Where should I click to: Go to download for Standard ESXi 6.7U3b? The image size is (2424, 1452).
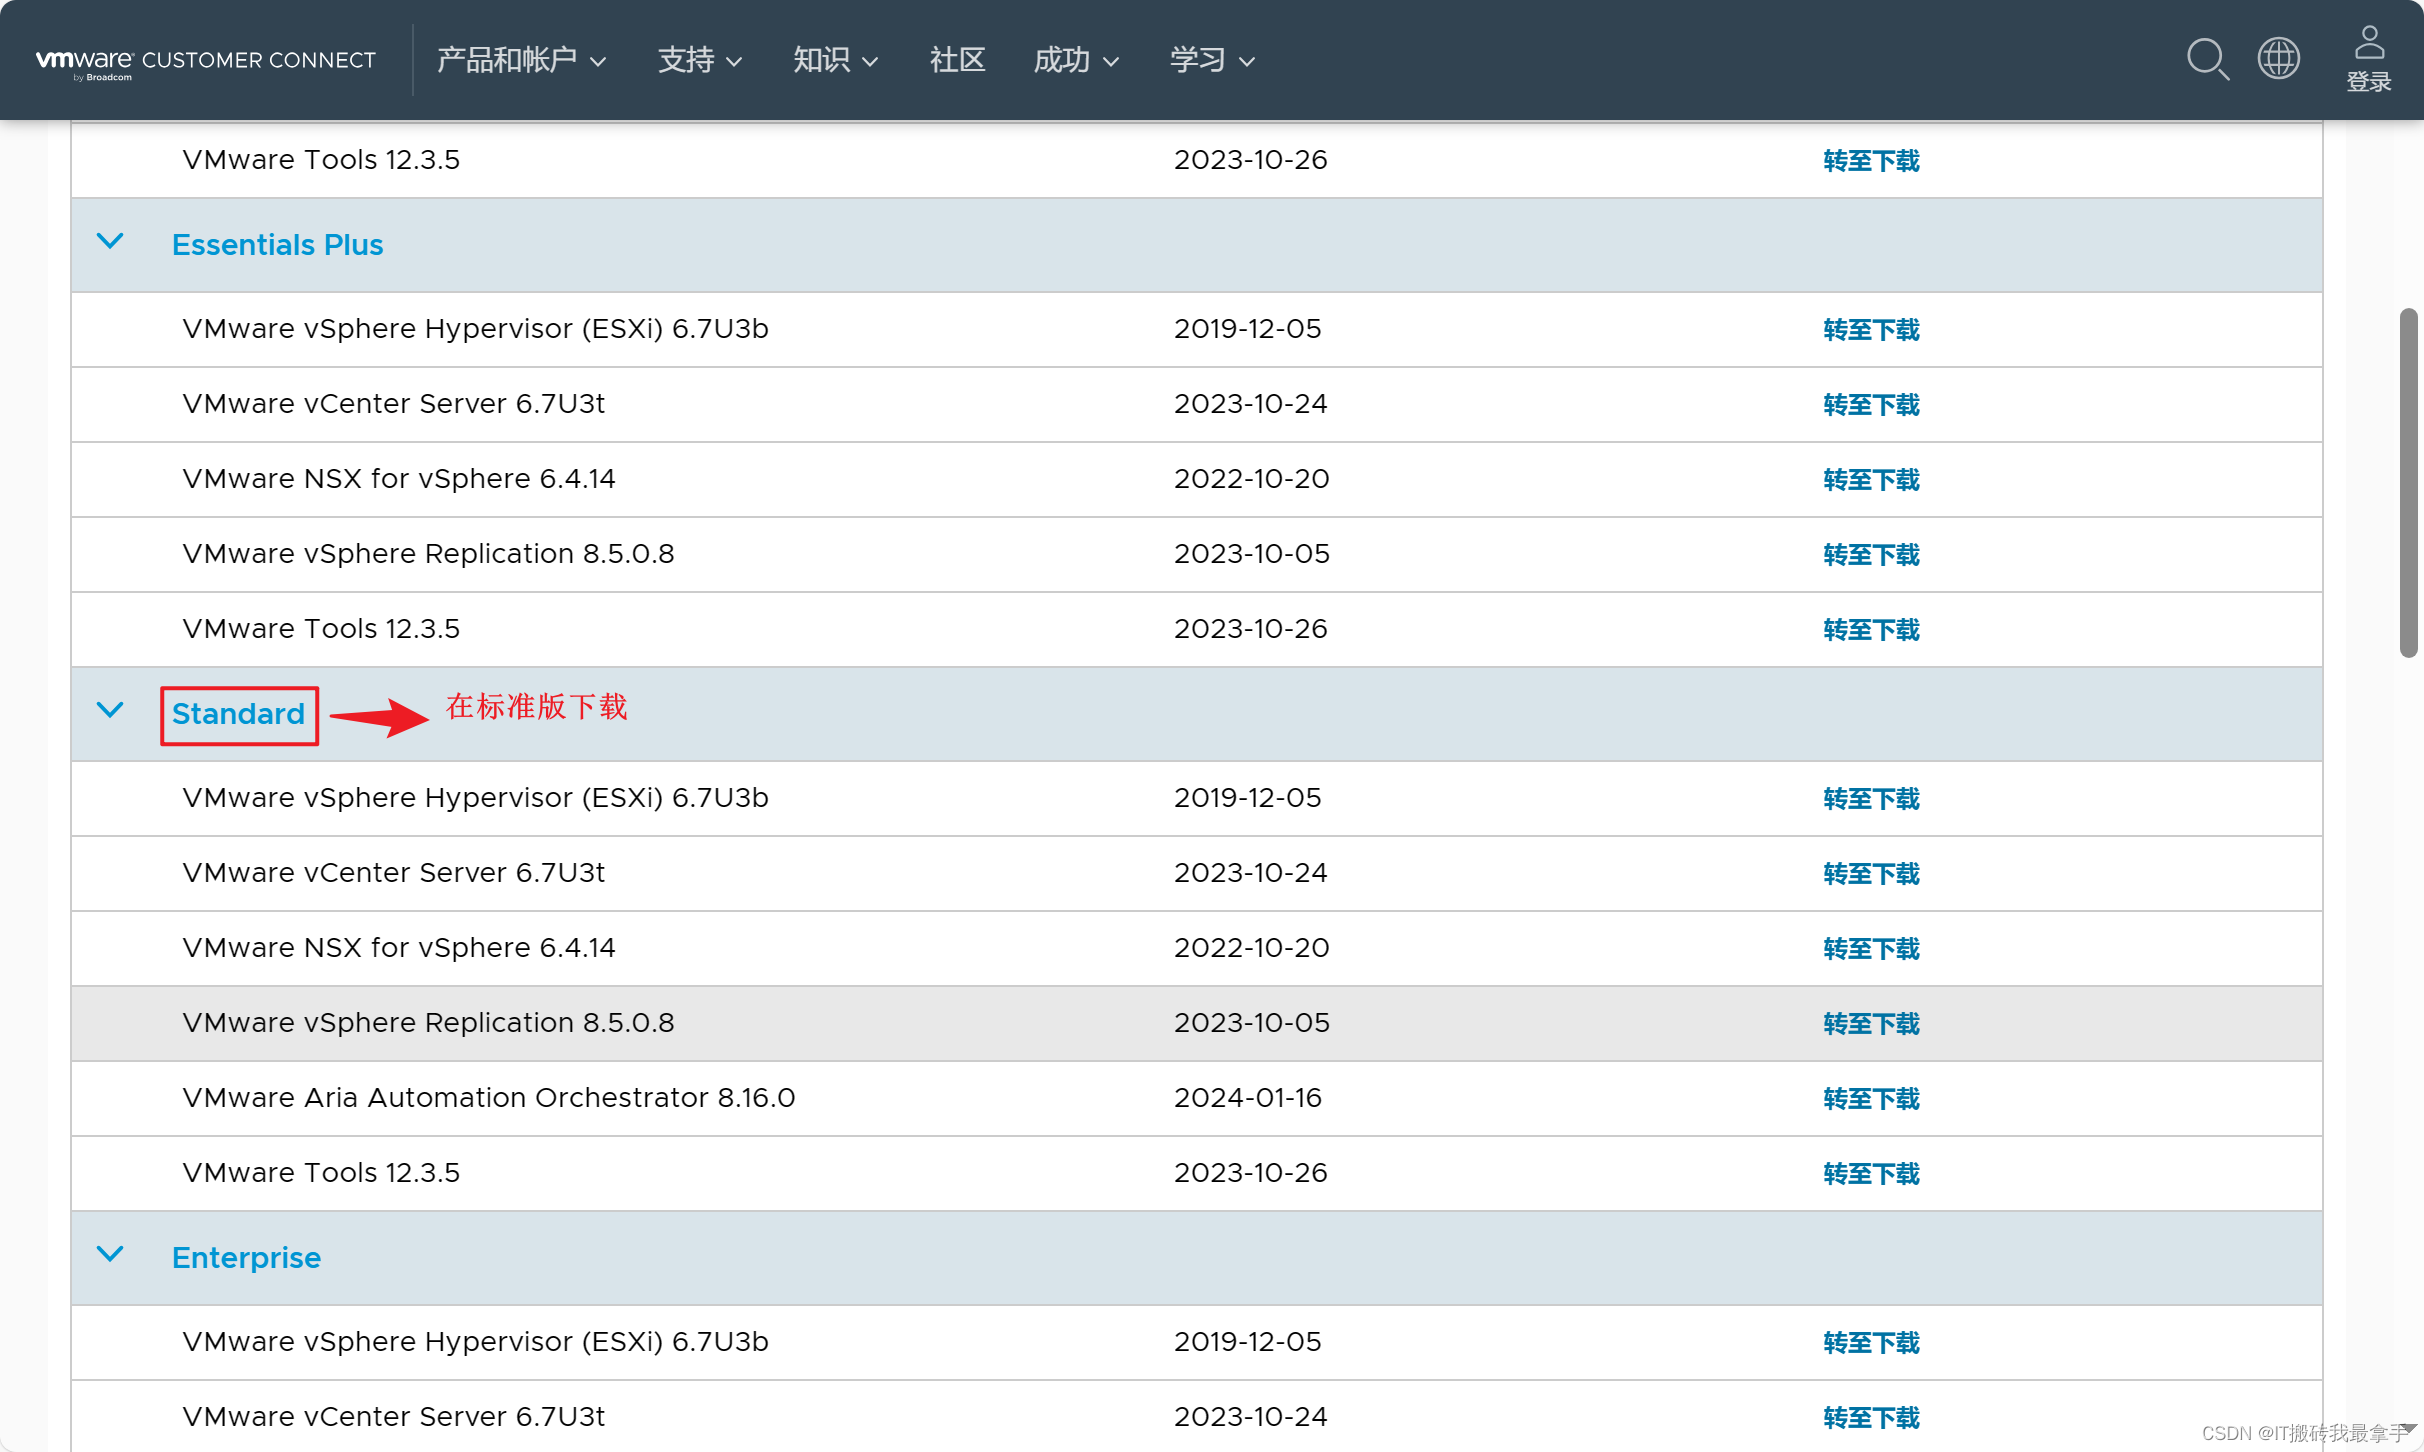coord(1871,799)
